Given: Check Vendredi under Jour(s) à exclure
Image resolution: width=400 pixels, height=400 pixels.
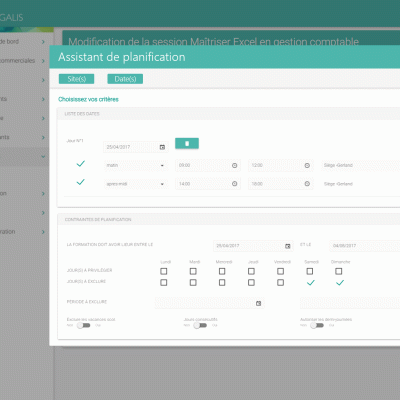Looking at the screenshot, I should 281,283.
